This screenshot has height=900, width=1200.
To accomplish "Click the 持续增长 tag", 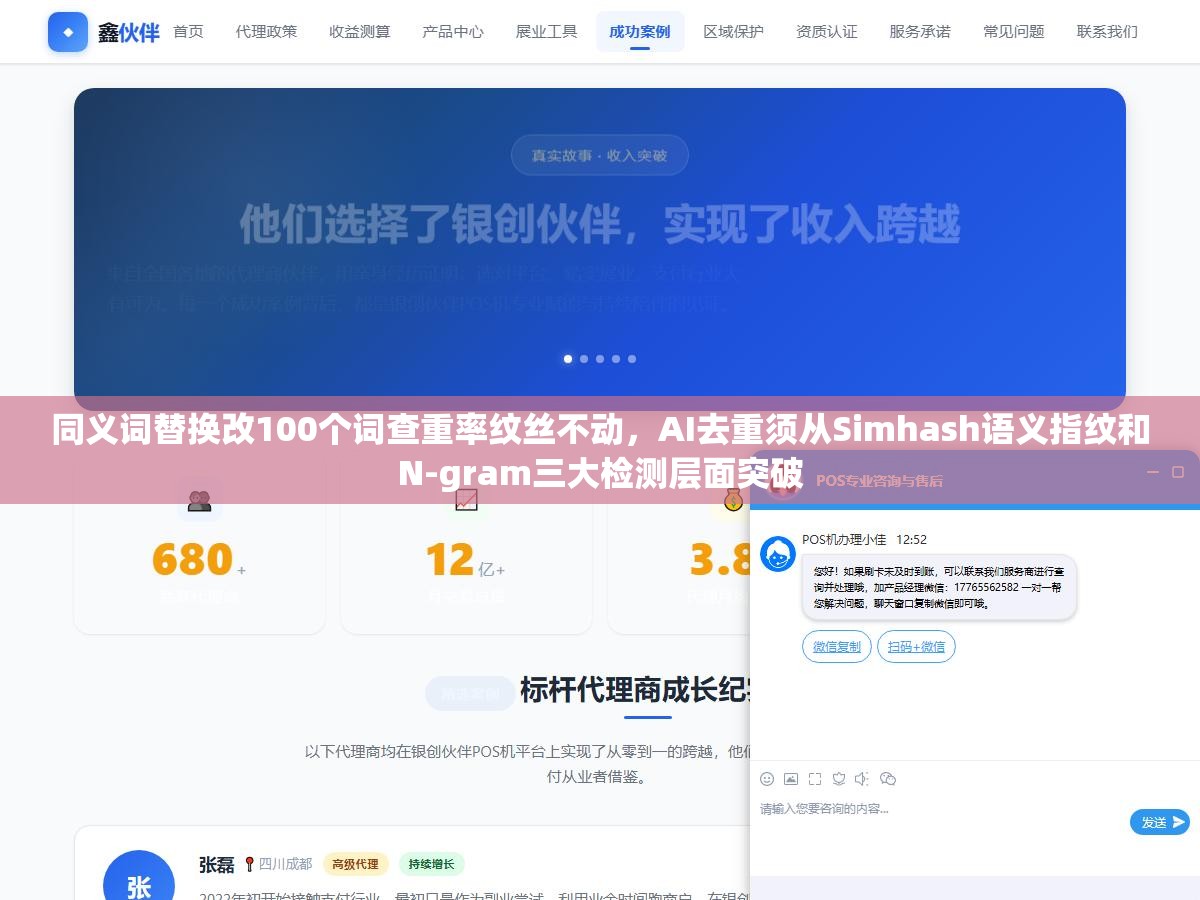I will coord(432,864).
